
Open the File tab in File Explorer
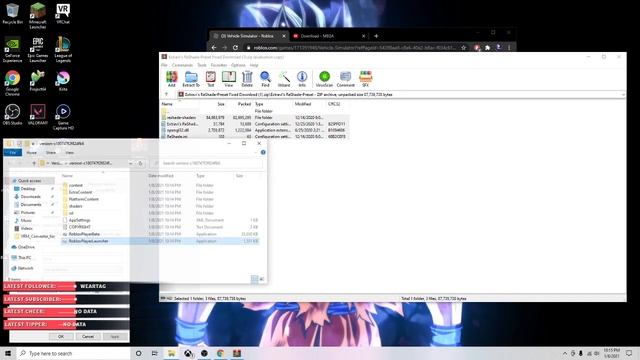click(13, 152)
